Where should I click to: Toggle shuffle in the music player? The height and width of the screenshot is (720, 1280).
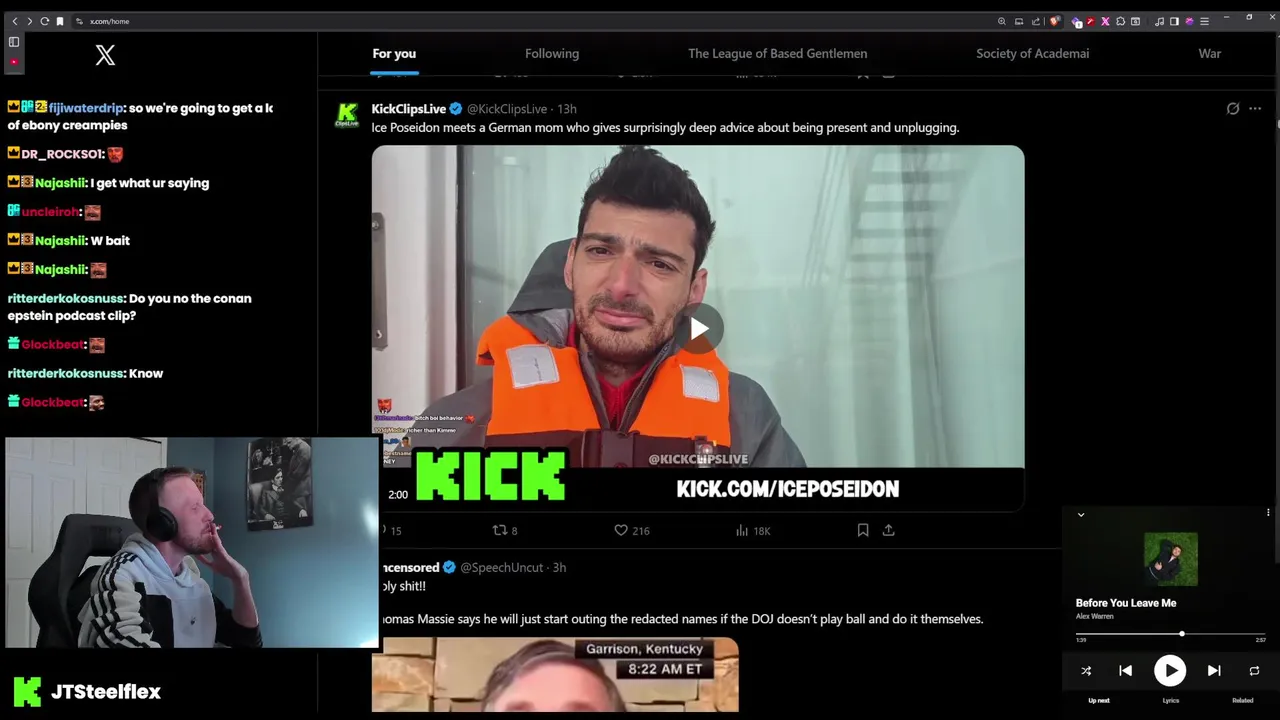[1086, 671]
